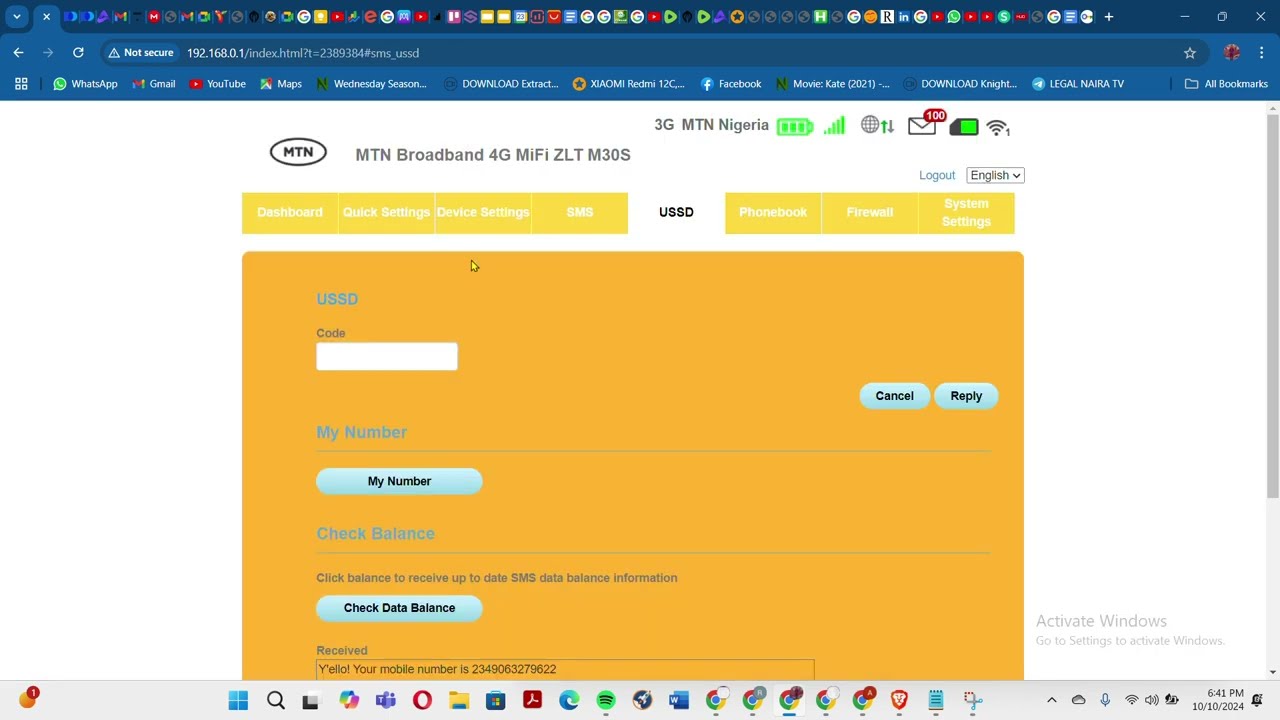
Task: Show hidden system tray icons
Action: pyautogui.click(x=1051, y=700)
